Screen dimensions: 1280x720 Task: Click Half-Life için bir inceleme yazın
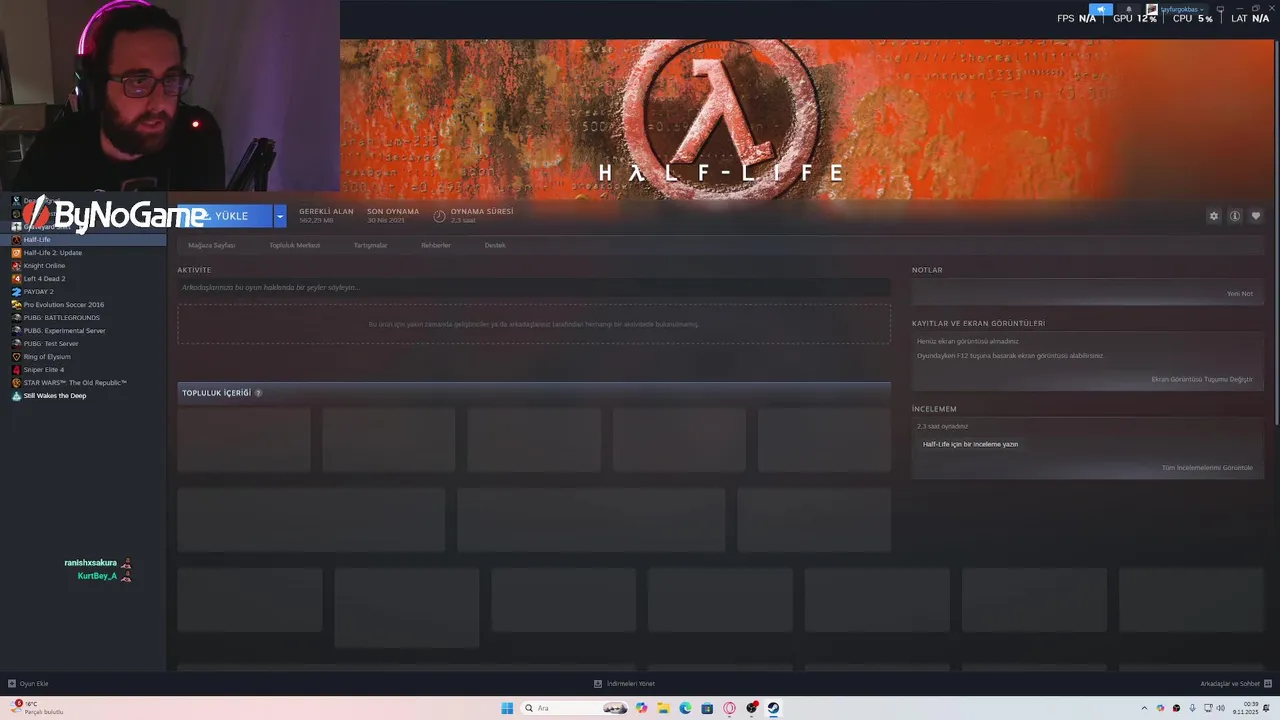(x=970, y=444)
